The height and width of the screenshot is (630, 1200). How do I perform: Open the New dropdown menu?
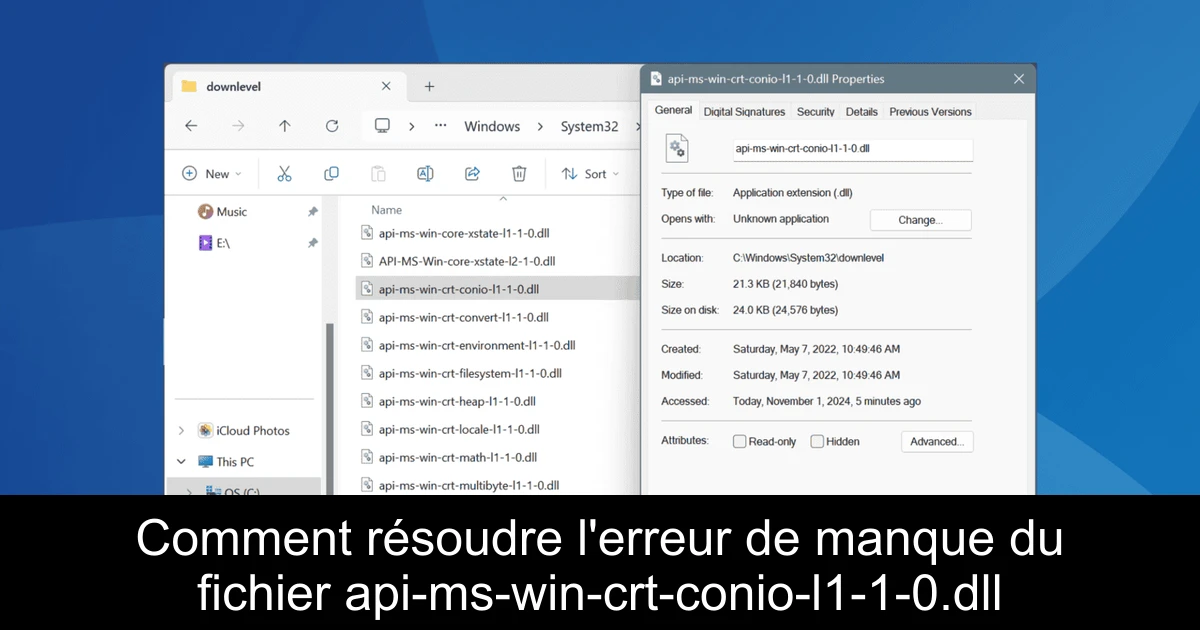pos(211,173)
